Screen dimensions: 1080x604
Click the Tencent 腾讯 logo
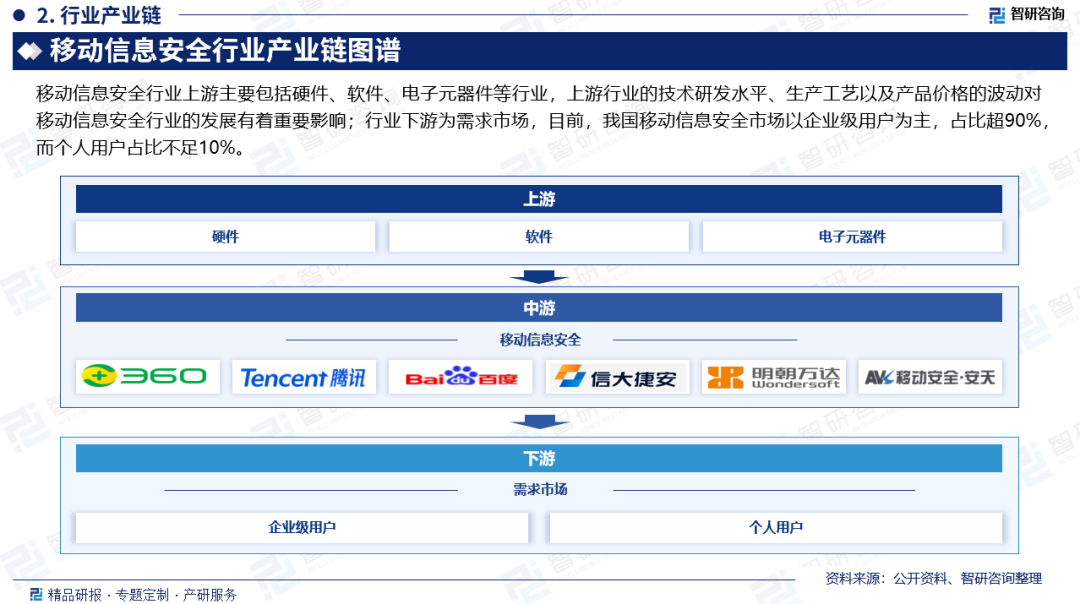pos(304,377)
